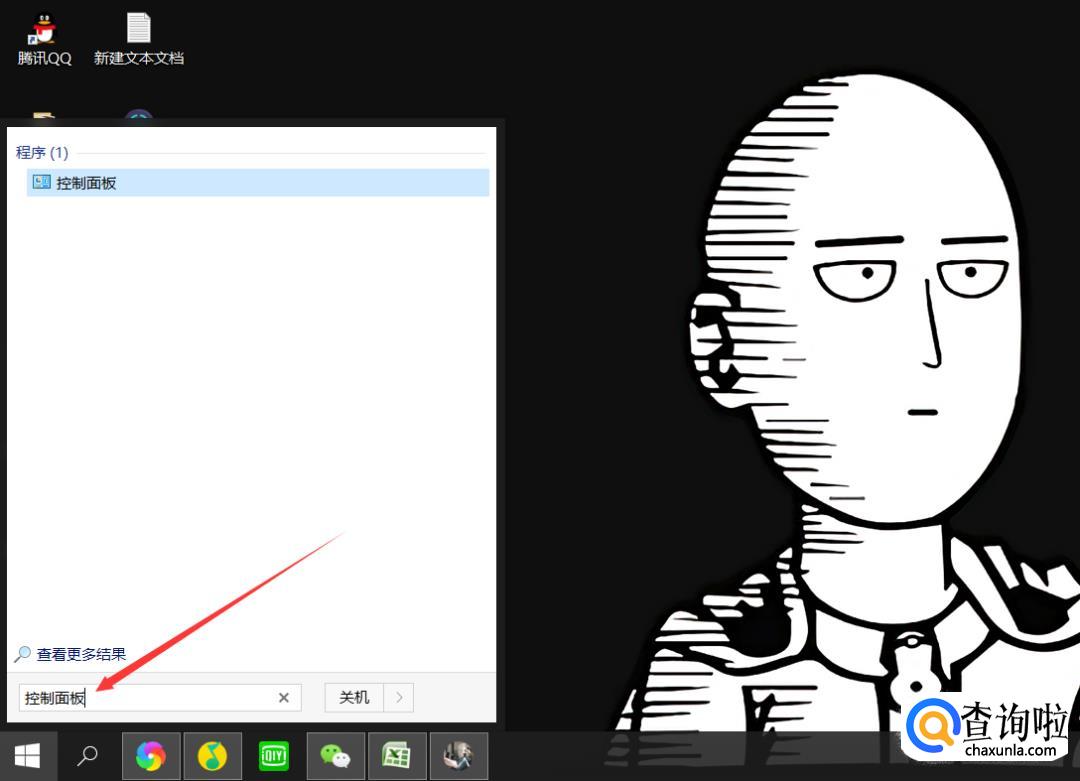Open the iQIYI app in taskbar
Viewport: 1080px width, 781px height.
click(x=273, y=756)
